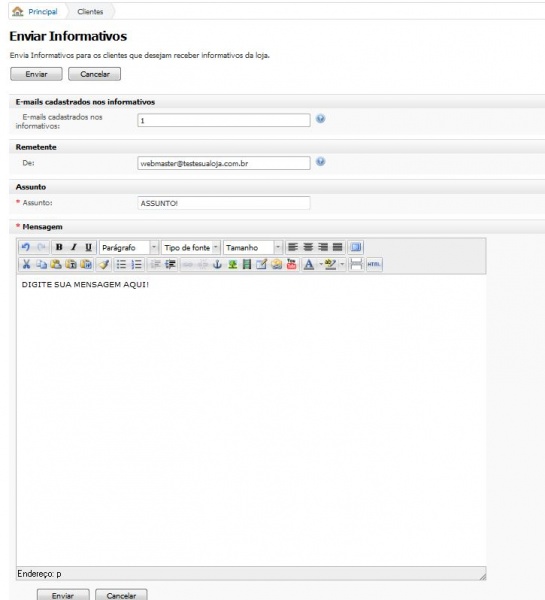Open the Tipo de fonte dropdown

(191, 248)
